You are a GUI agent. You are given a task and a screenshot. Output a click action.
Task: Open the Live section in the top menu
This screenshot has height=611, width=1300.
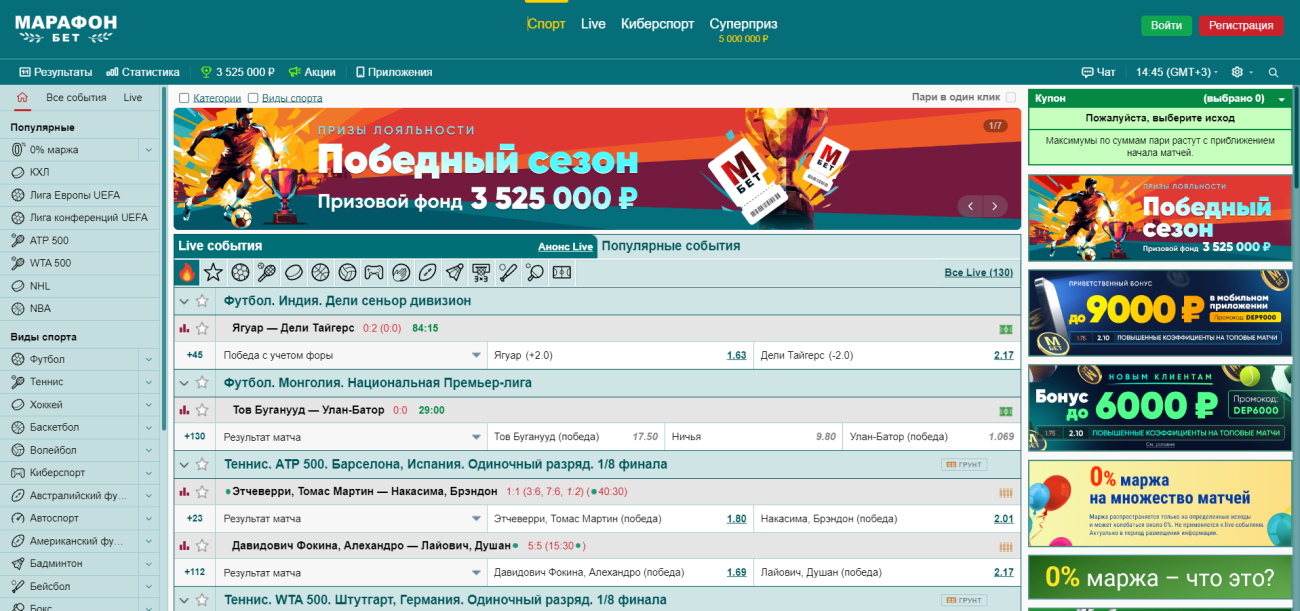(x=594, y=24)
